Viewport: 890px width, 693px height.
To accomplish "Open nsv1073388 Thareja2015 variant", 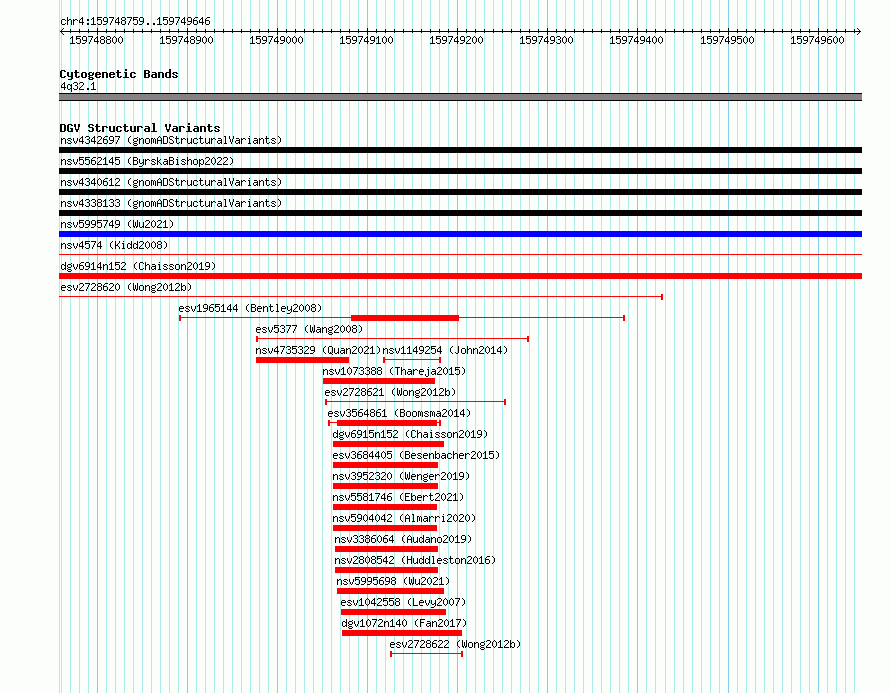I will [x=394, y=371].
